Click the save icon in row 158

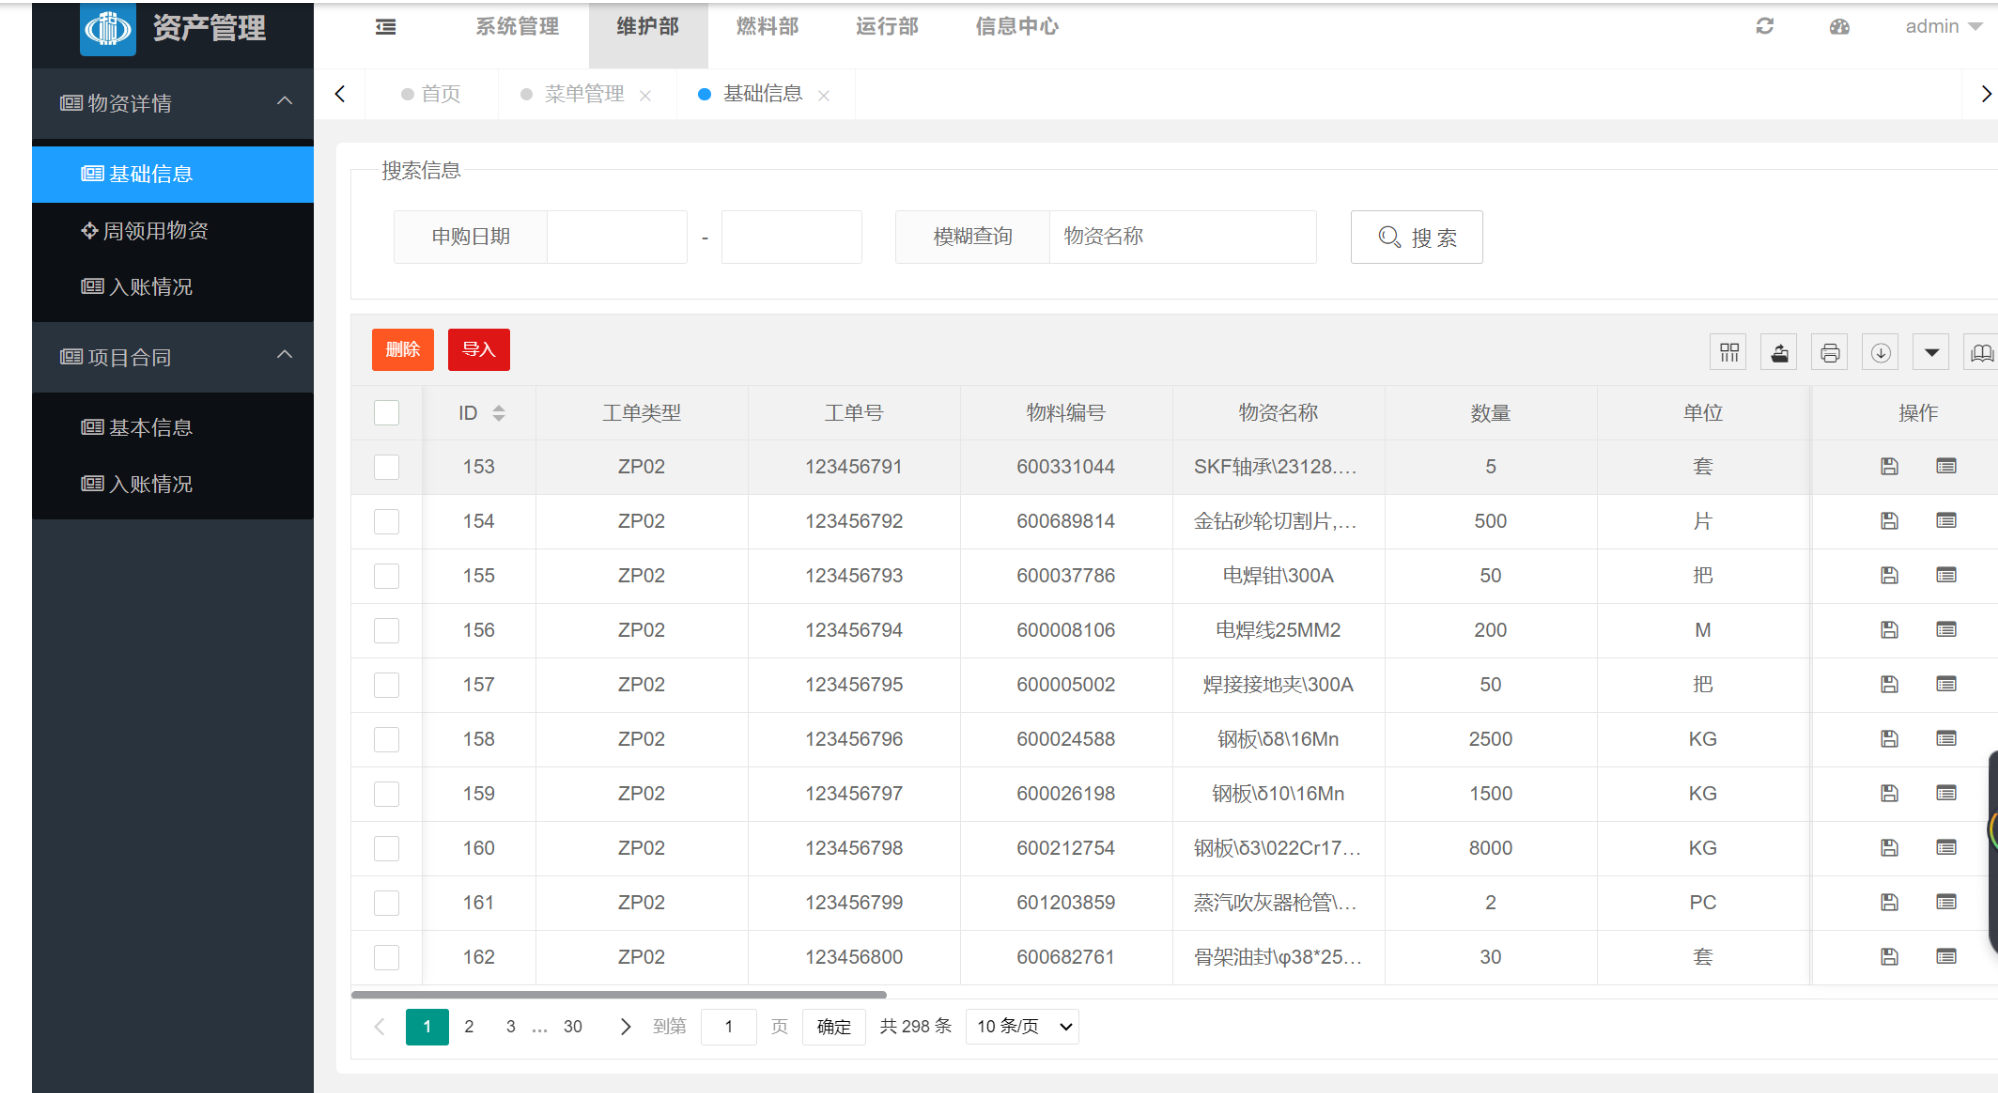tap(1889, 739)
